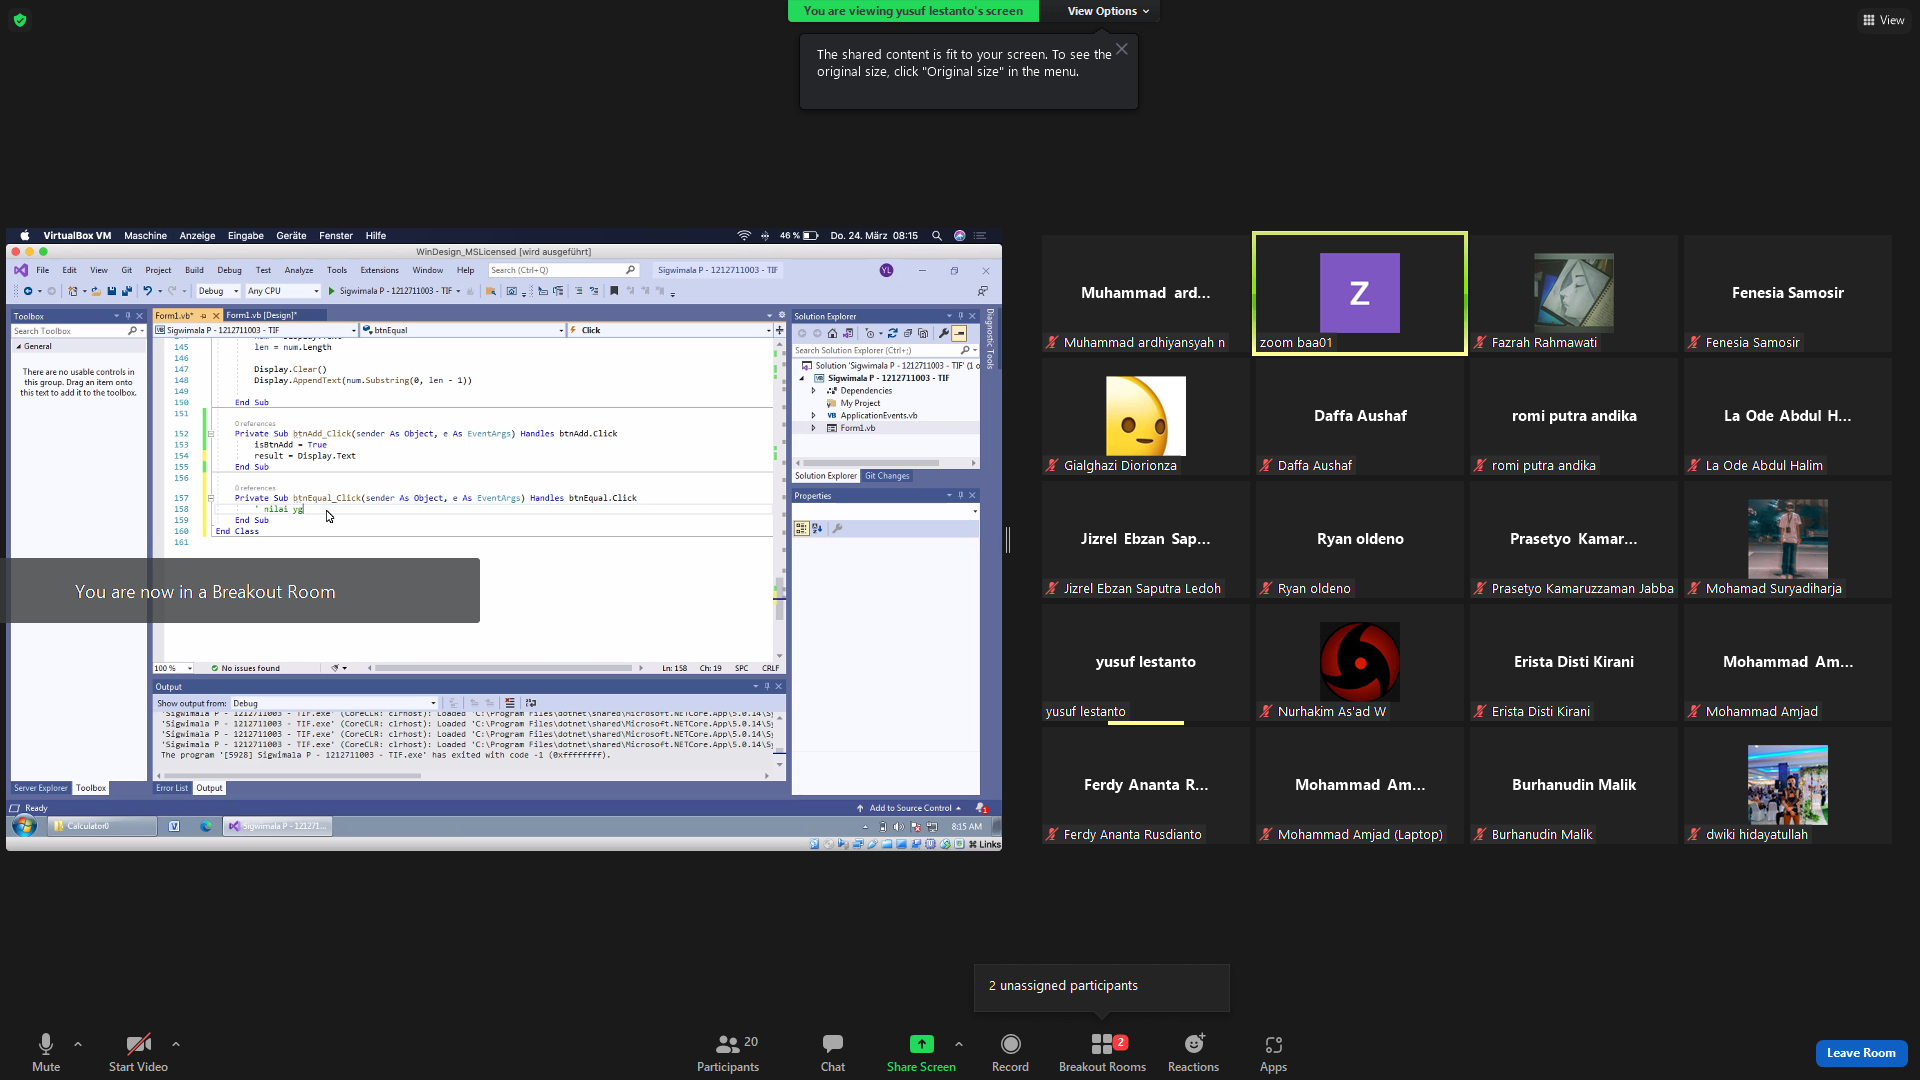Viewport: 1920px width, 1080px height.
Task: Toggle Alphabetical sort in Properties panel
Action: click(817, 529)
